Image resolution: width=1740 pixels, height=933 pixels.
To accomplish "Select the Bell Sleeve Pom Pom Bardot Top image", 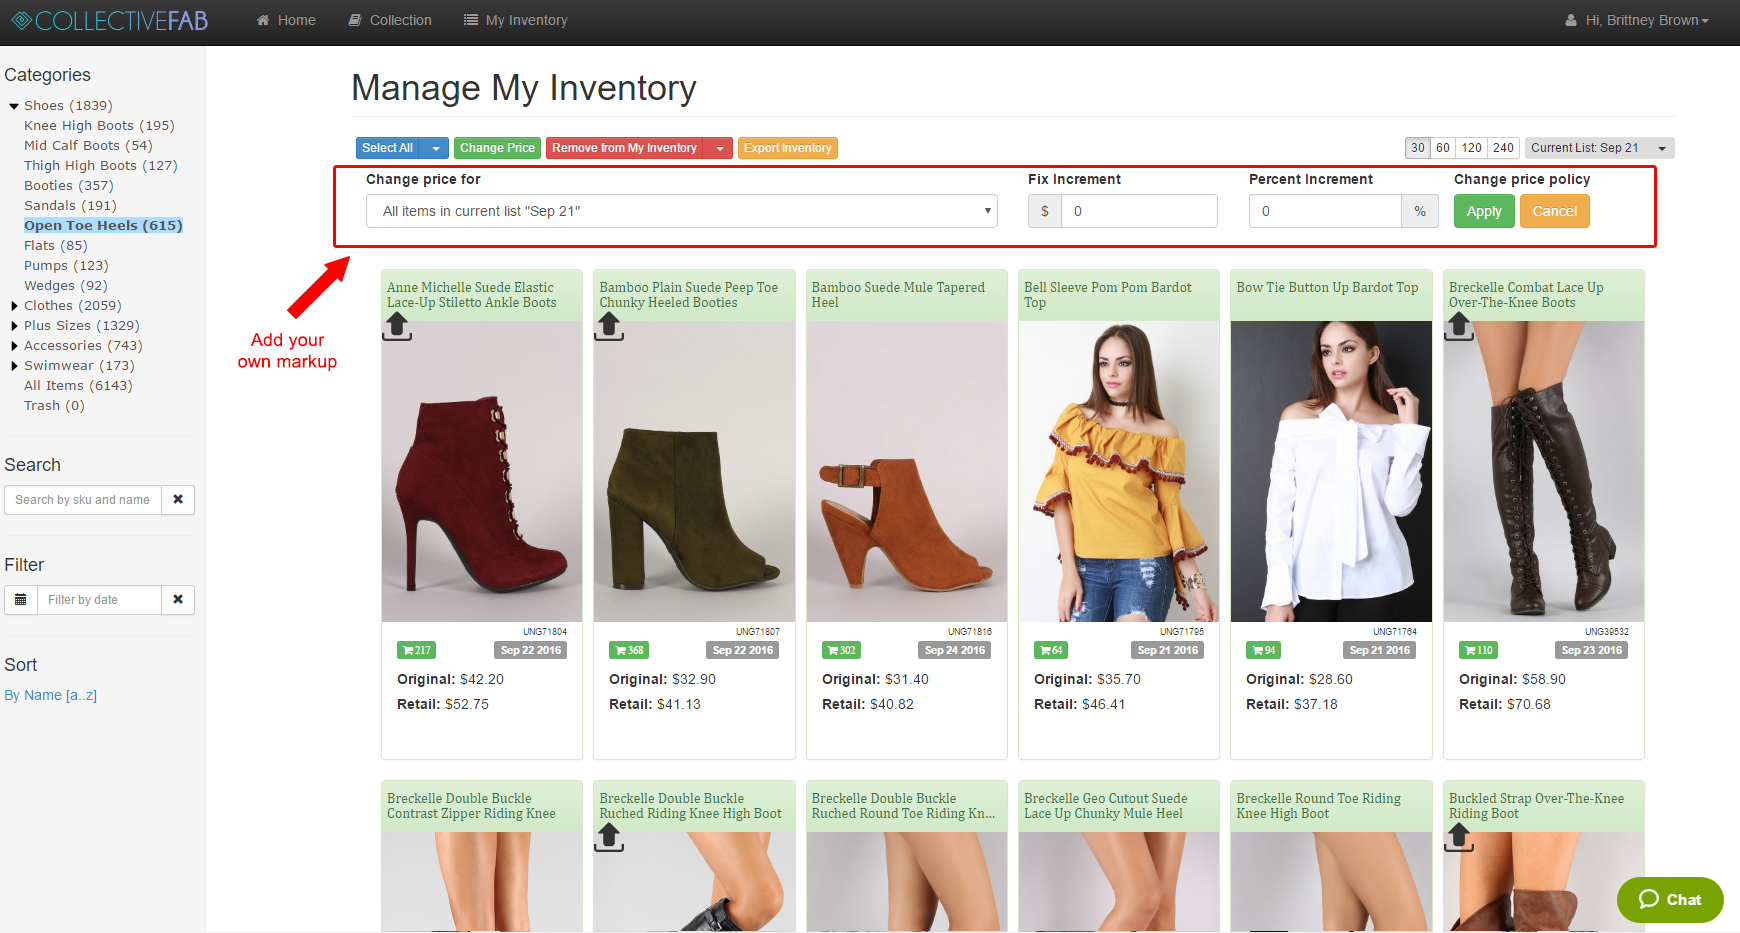I will 1119,471.
